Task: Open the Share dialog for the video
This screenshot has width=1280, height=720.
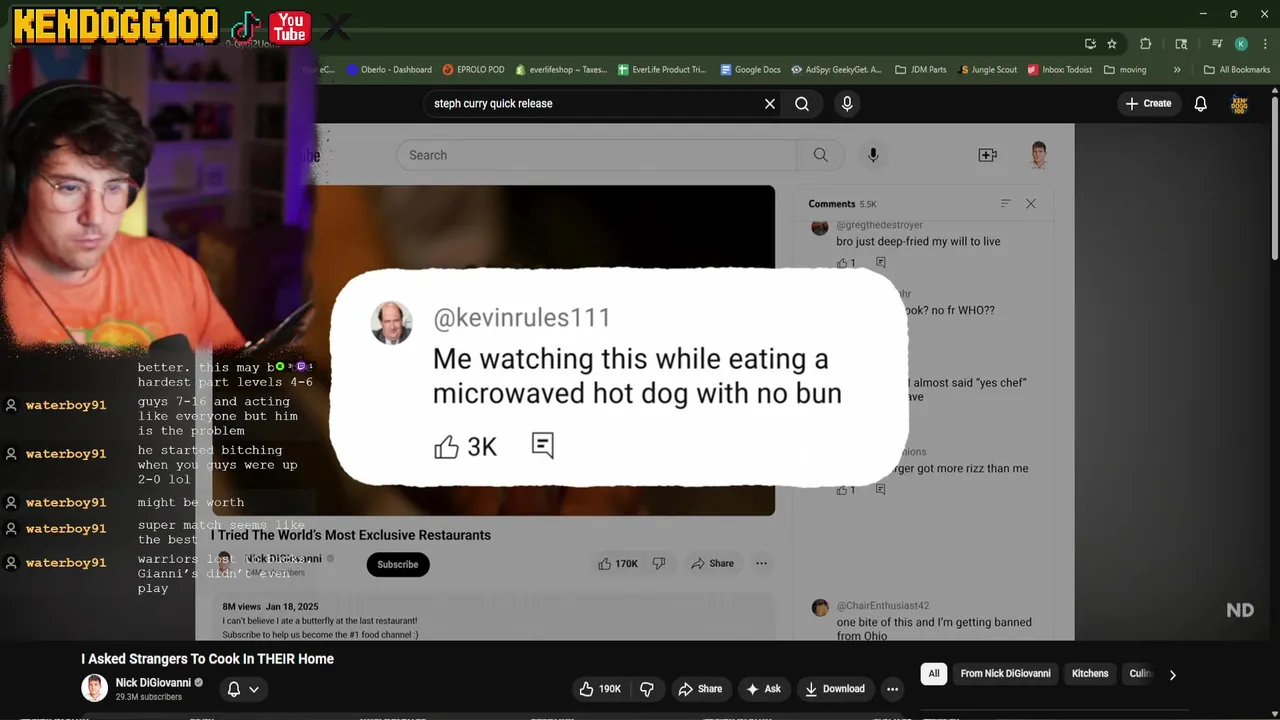Action: pyautogui.click(x=700, y=689)
